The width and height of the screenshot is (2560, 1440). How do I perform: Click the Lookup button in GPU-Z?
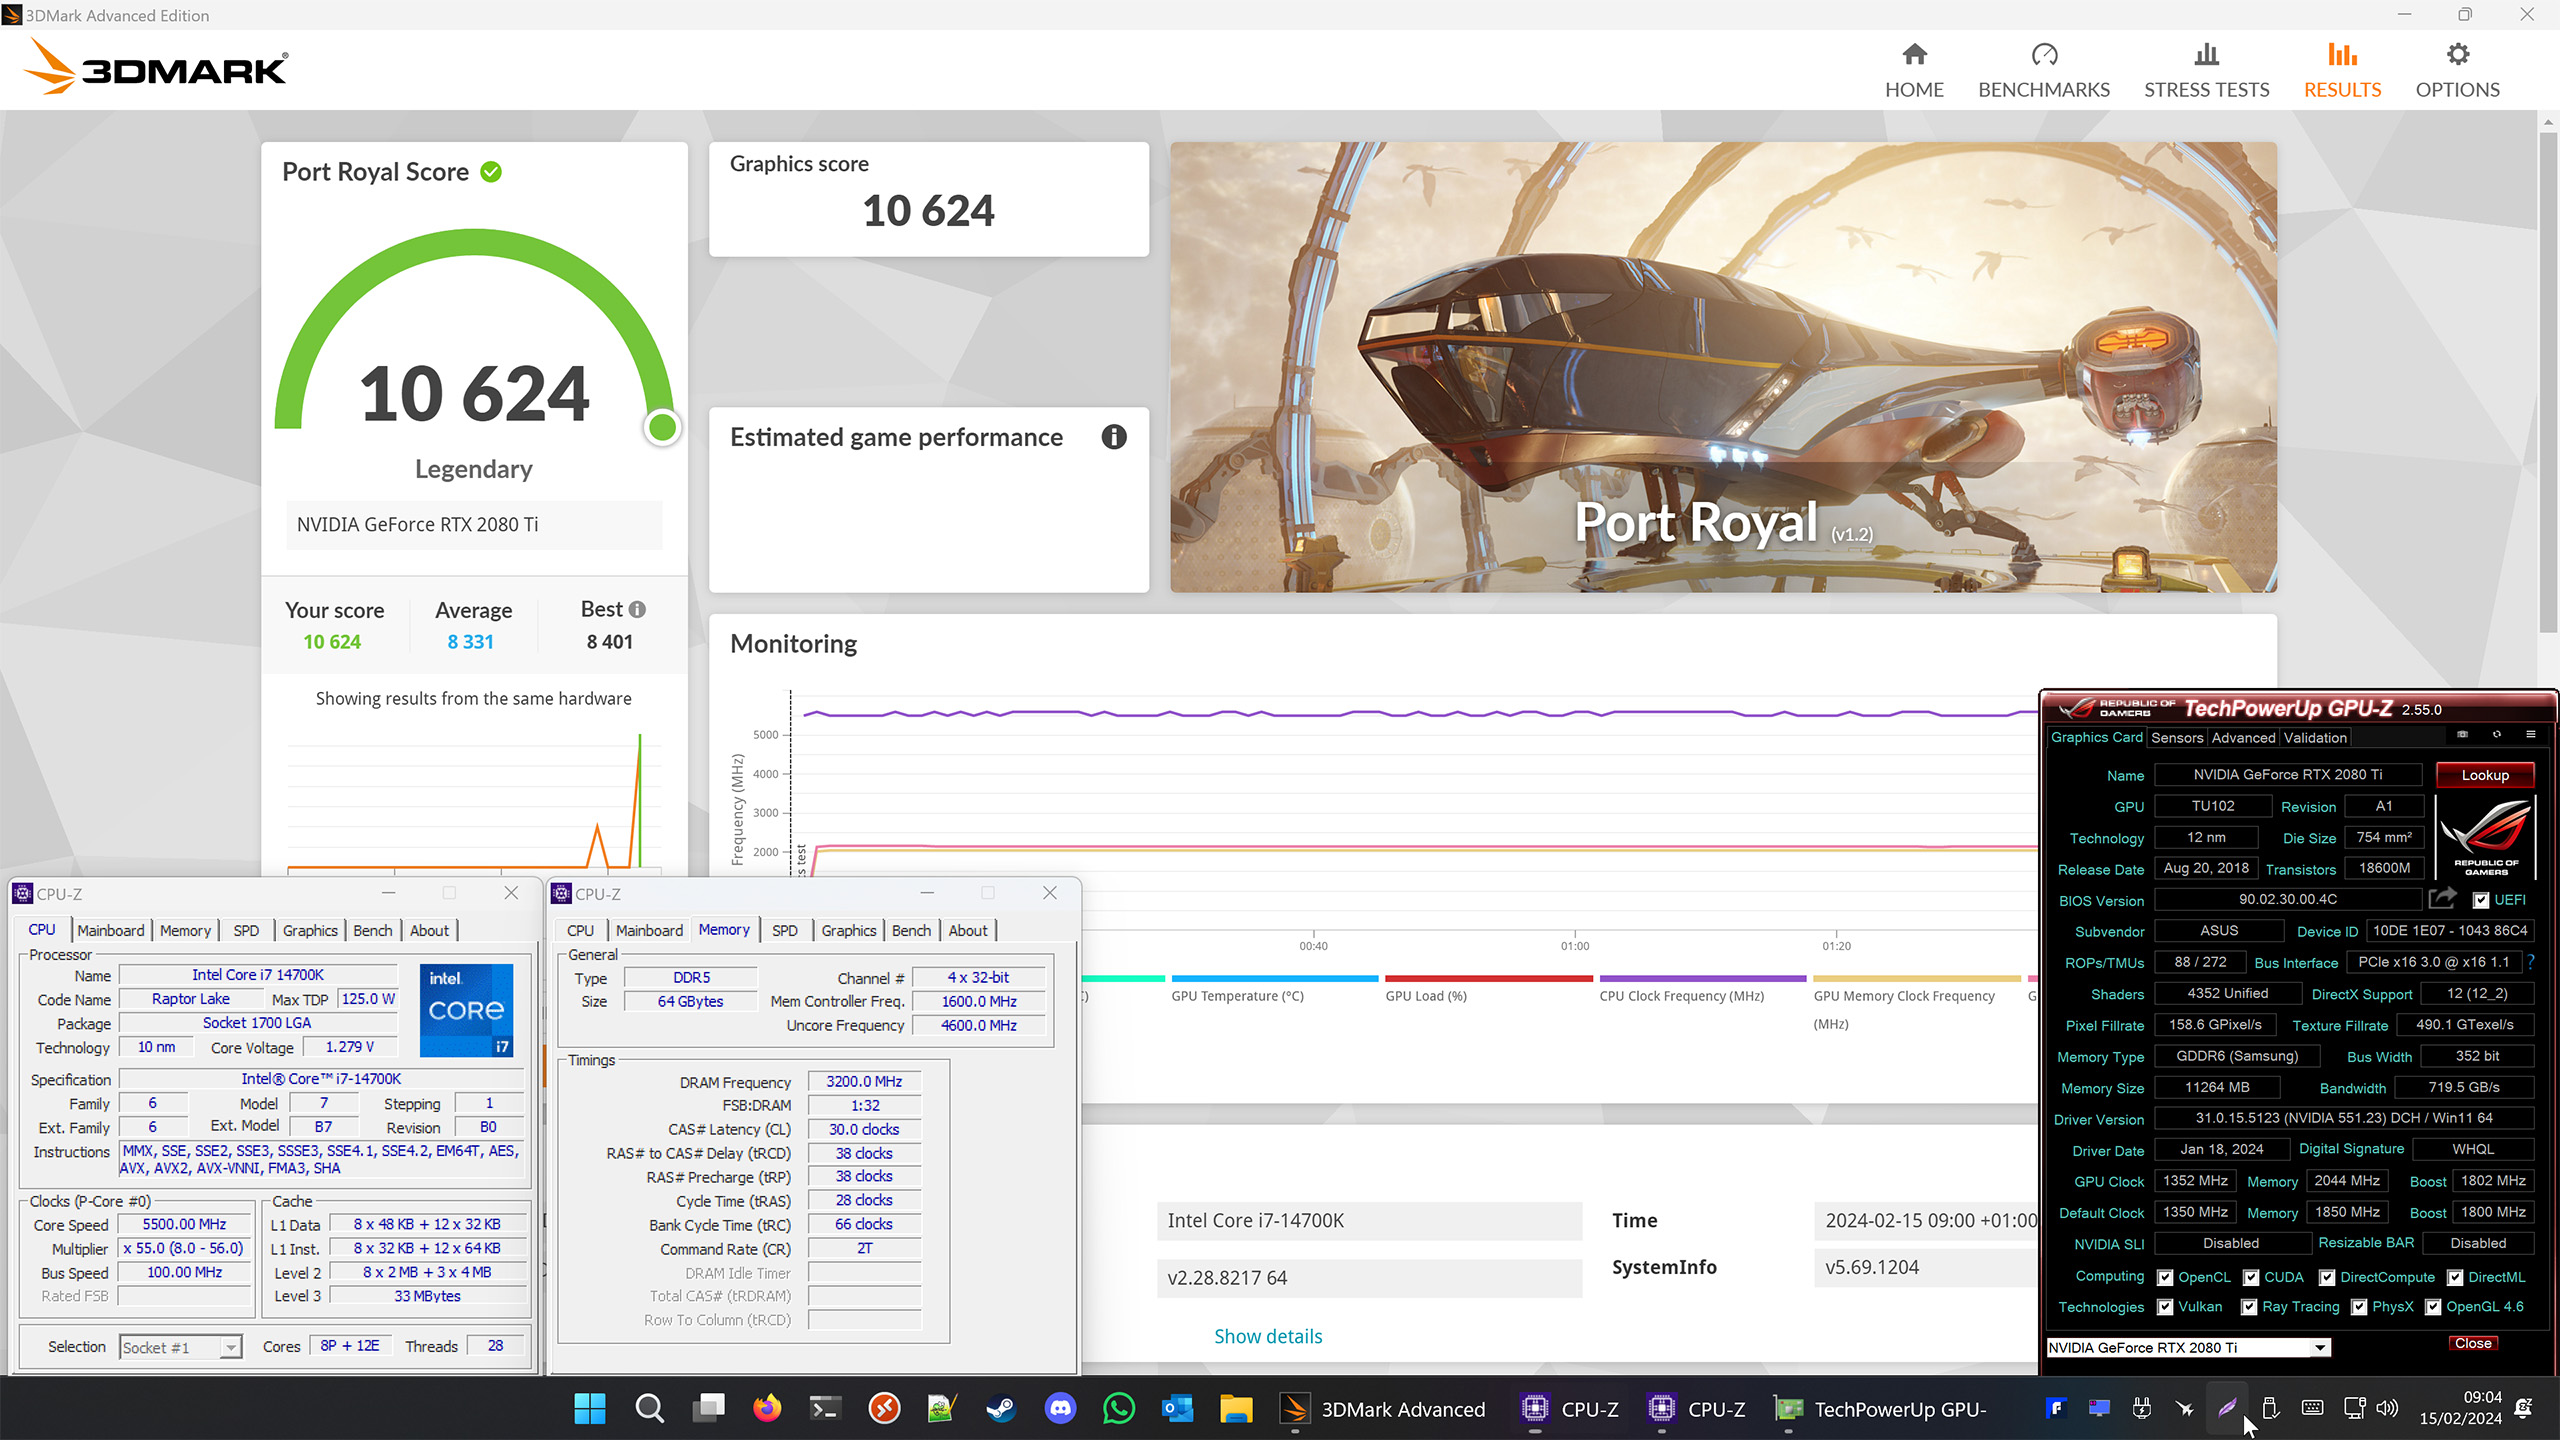[2485, 775]
